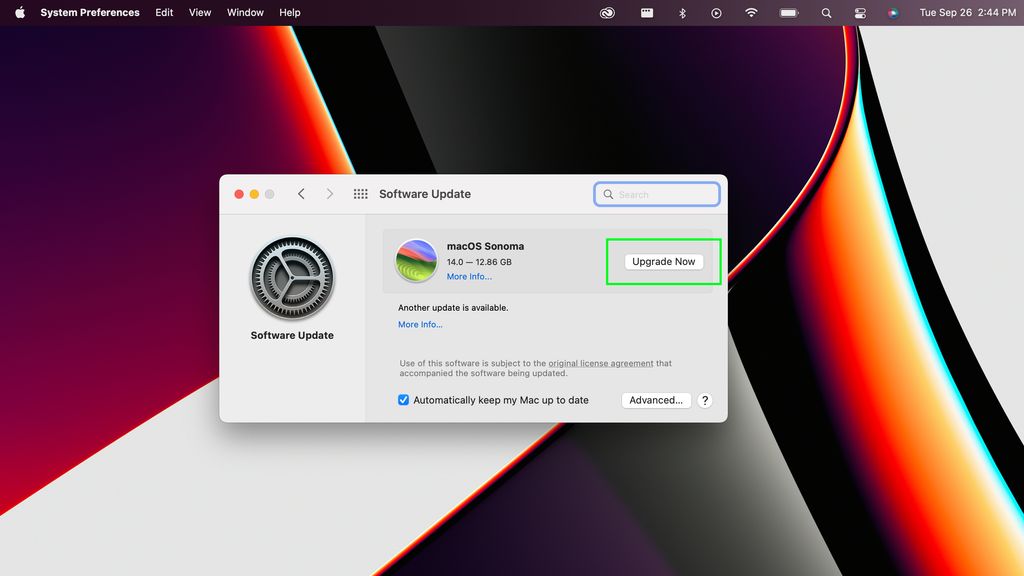
Task: Open the Now Playing menu bar icon
Action: (715, 13)
